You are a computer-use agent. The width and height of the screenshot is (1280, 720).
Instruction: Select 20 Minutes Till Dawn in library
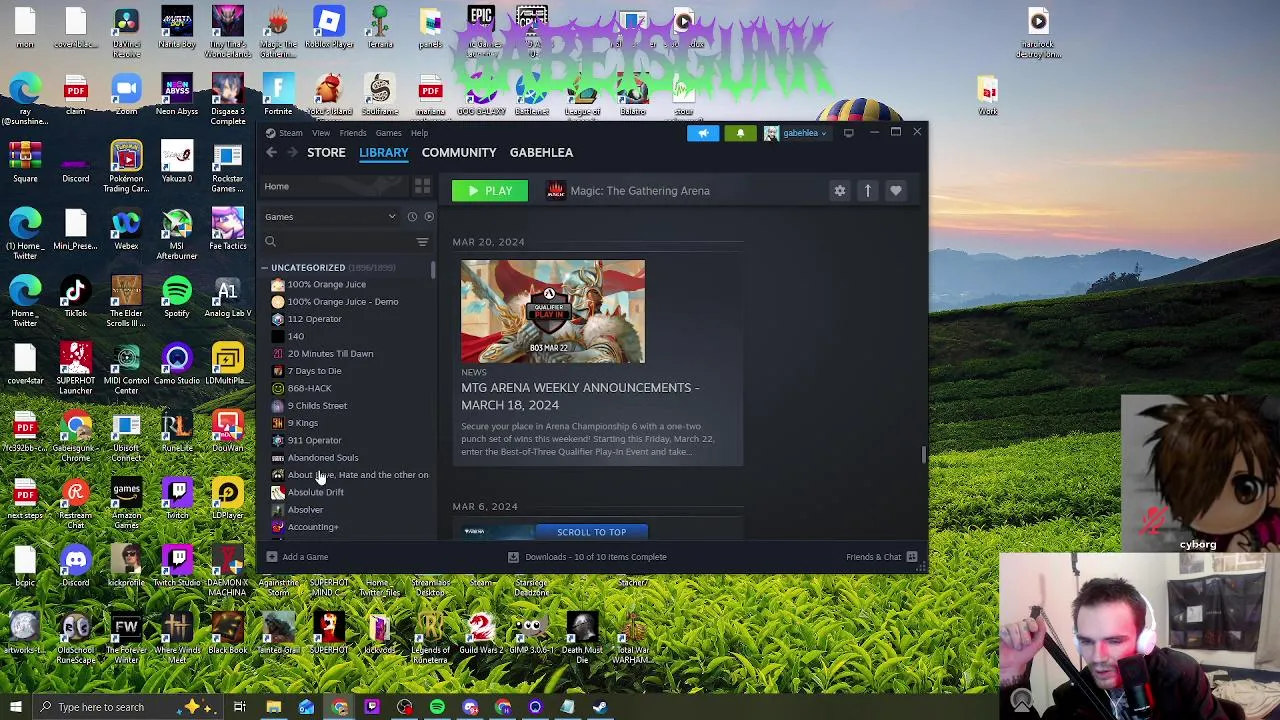(x=330, y=354)
